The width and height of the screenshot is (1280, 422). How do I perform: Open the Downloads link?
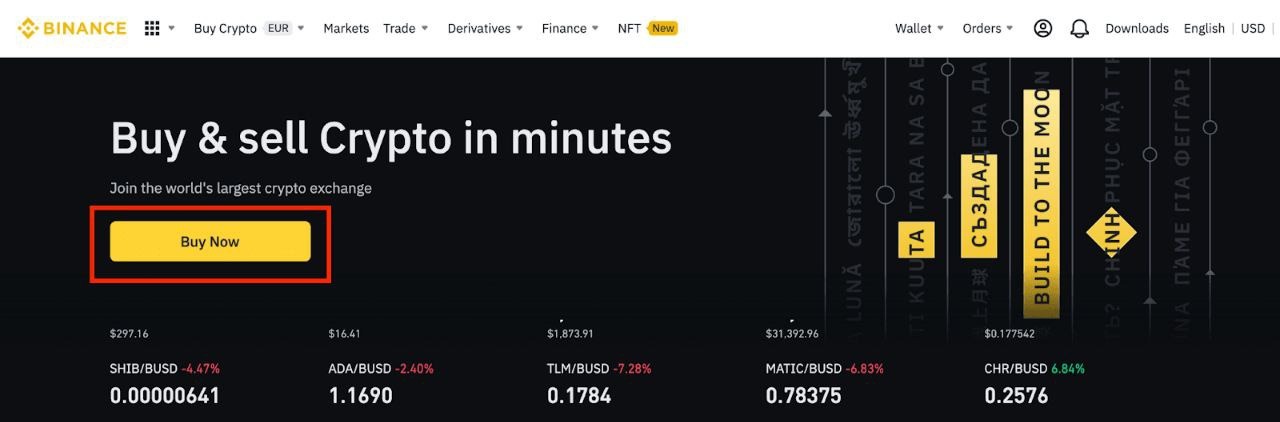1137,28
